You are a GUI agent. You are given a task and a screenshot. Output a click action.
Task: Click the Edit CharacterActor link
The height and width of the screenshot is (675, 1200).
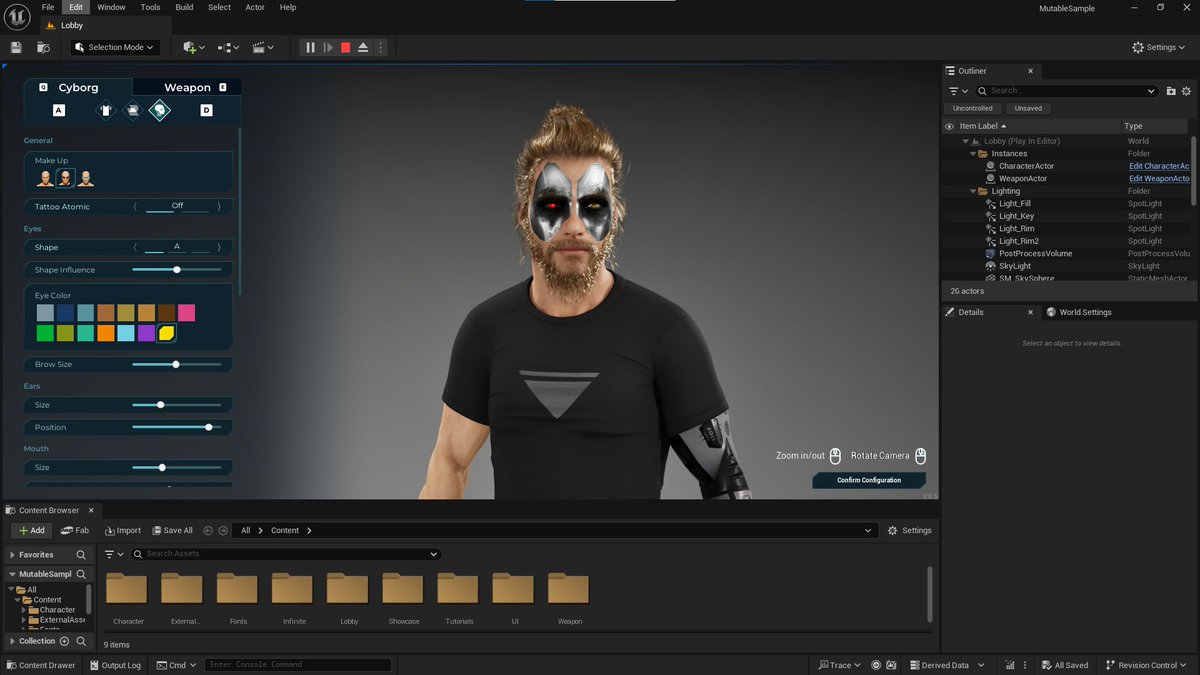click(1159, 166)
